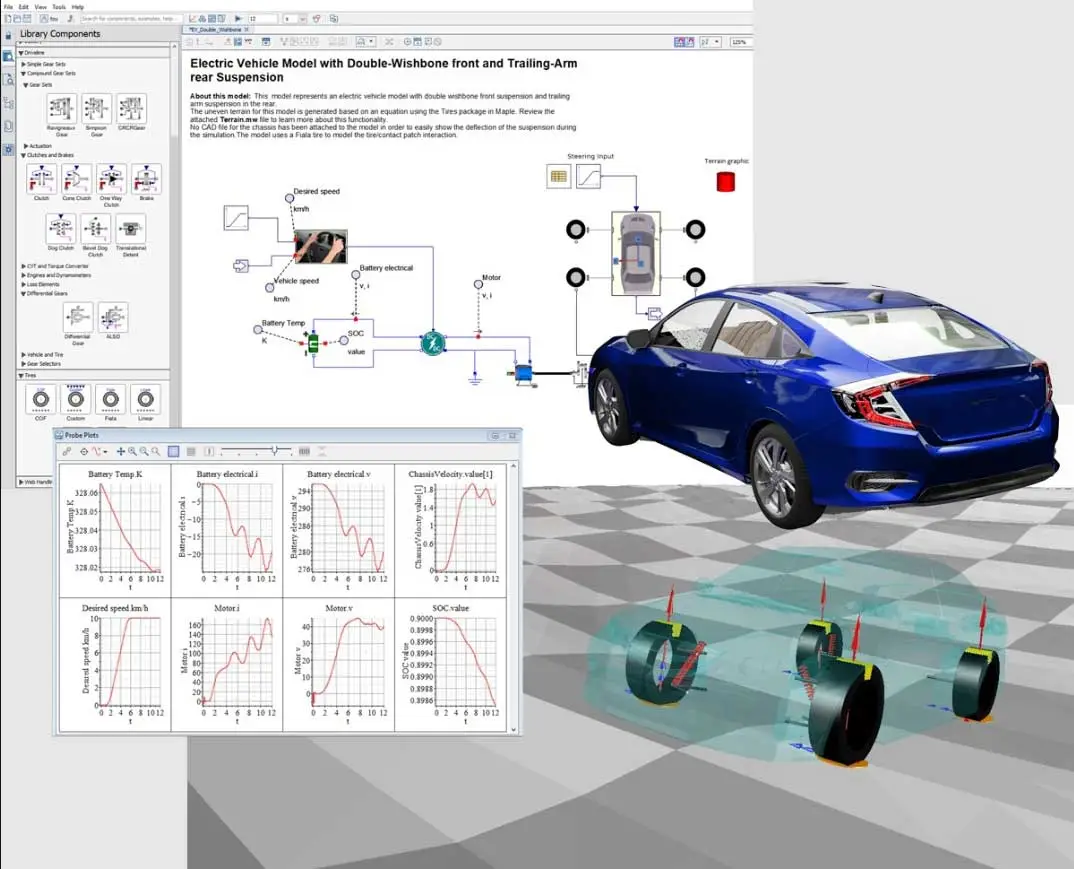This screenshot has height=869, width=1074.
Task: Expand Vehicle and Tire group
Action: tap(23, 355)
